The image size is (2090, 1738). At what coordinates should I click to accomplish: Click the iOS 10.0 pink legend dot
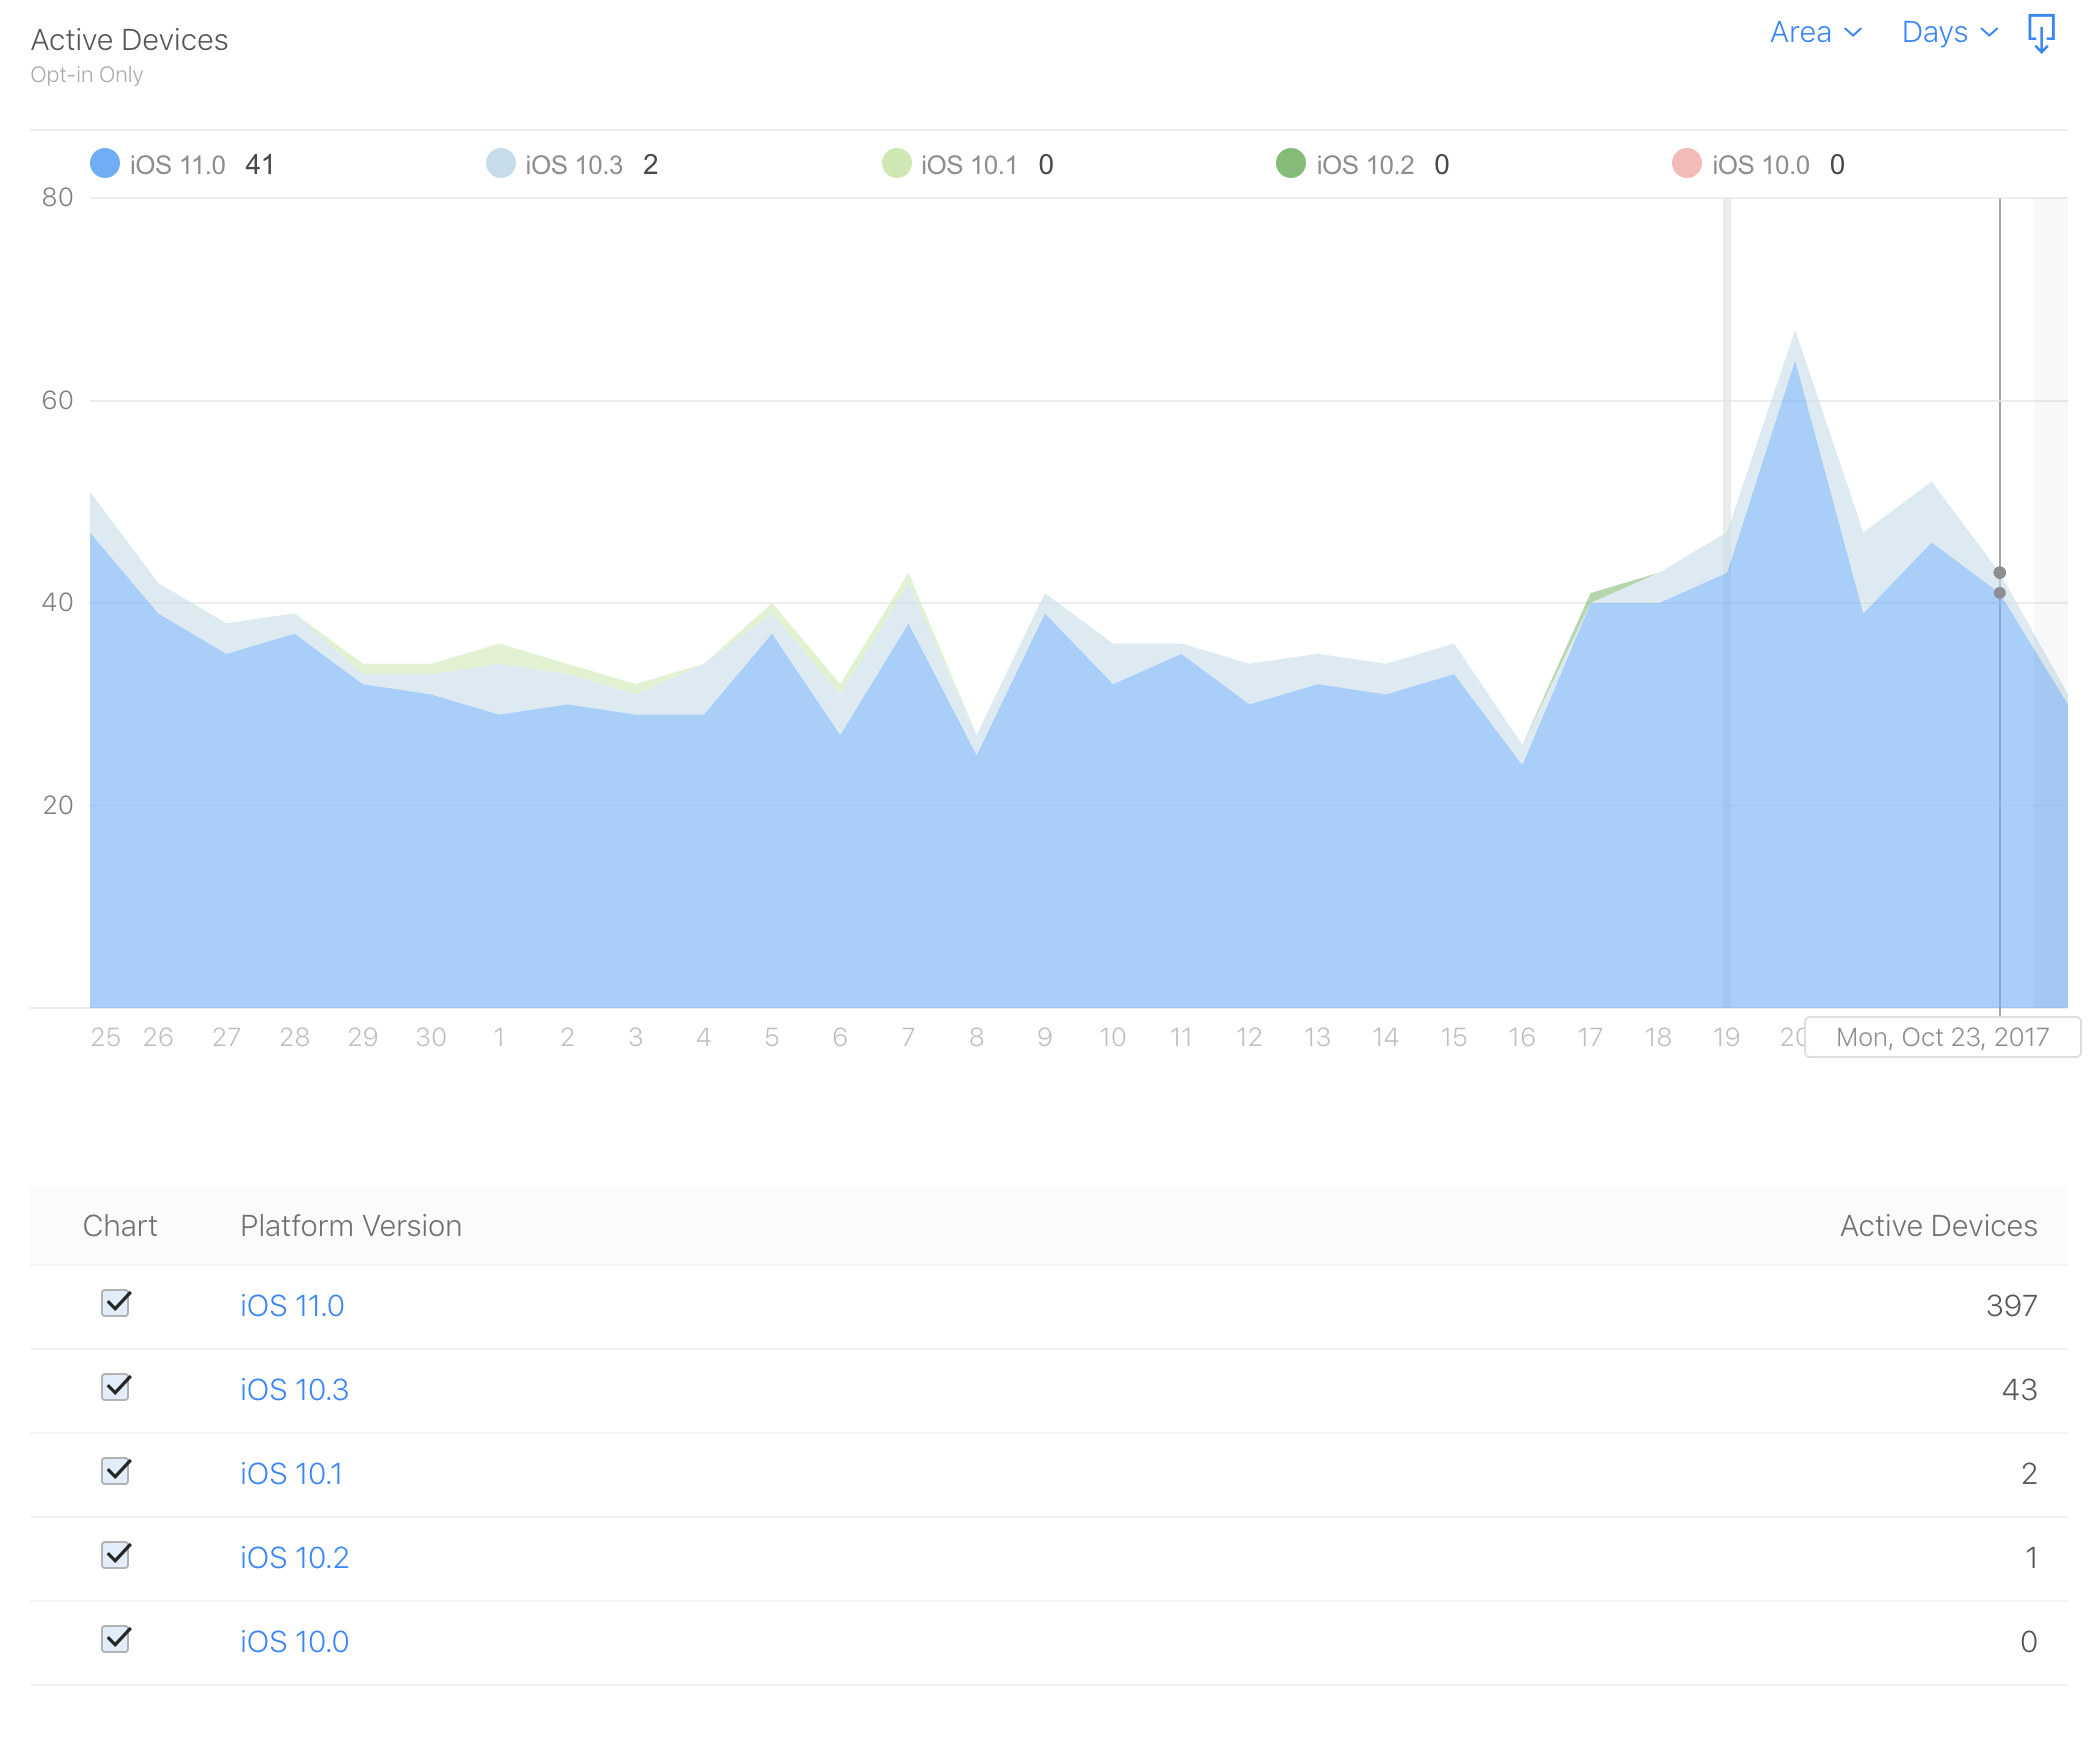pos(1686,163)
